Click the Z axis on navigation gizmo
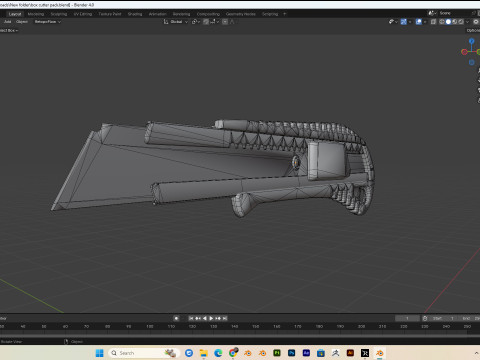Screen dimensions: 480x360 [471, 41]
